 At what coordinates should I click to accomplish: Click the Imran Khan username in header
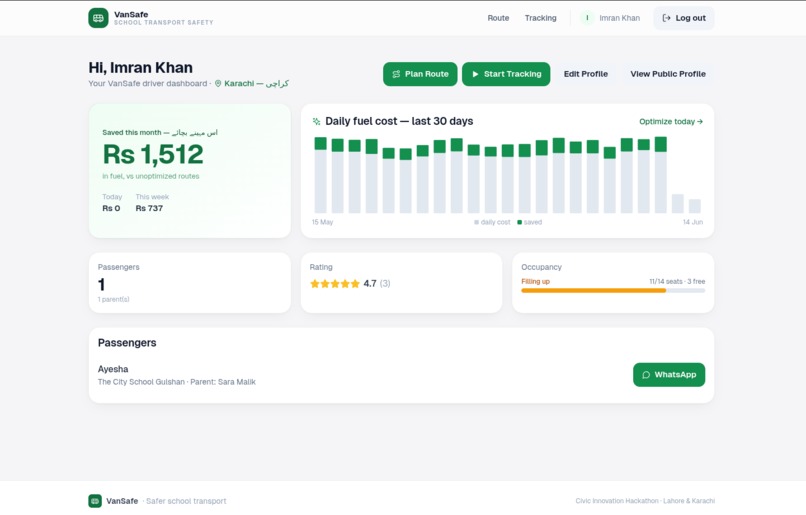click(619, 18)
